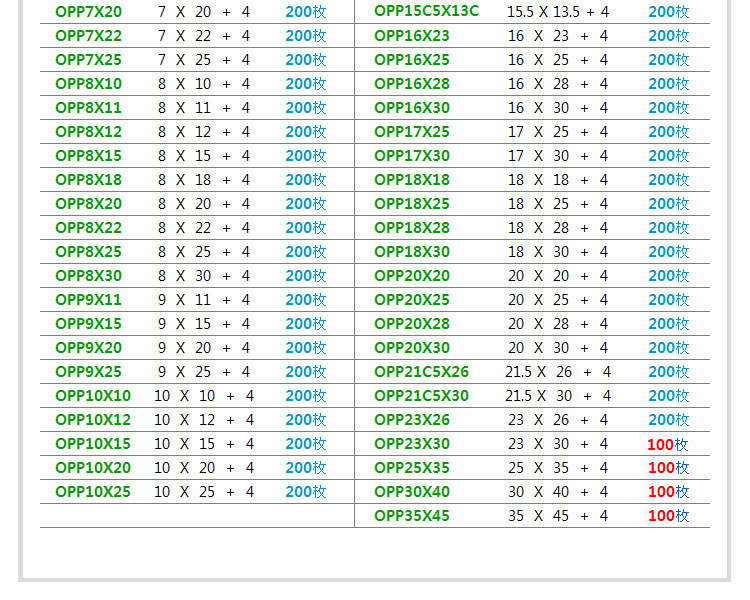Screen dimensions: 750x600
Task: Click the OPP21C5X26 product code
Action: (x=421, y=372)
